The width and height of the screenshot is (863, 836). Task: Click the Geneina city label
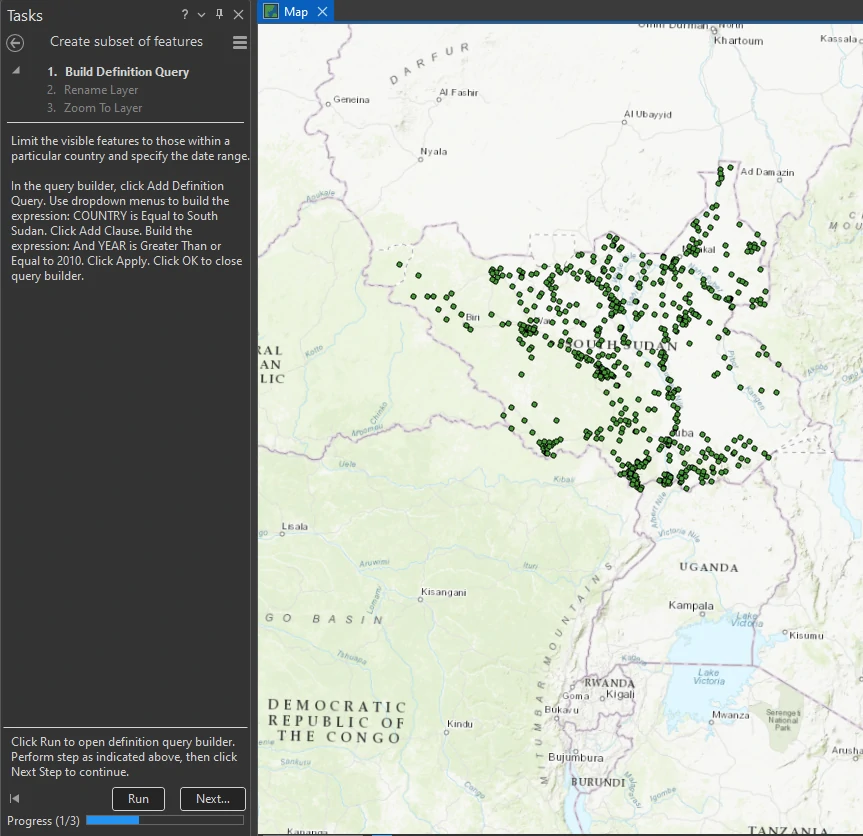[351, 100]
